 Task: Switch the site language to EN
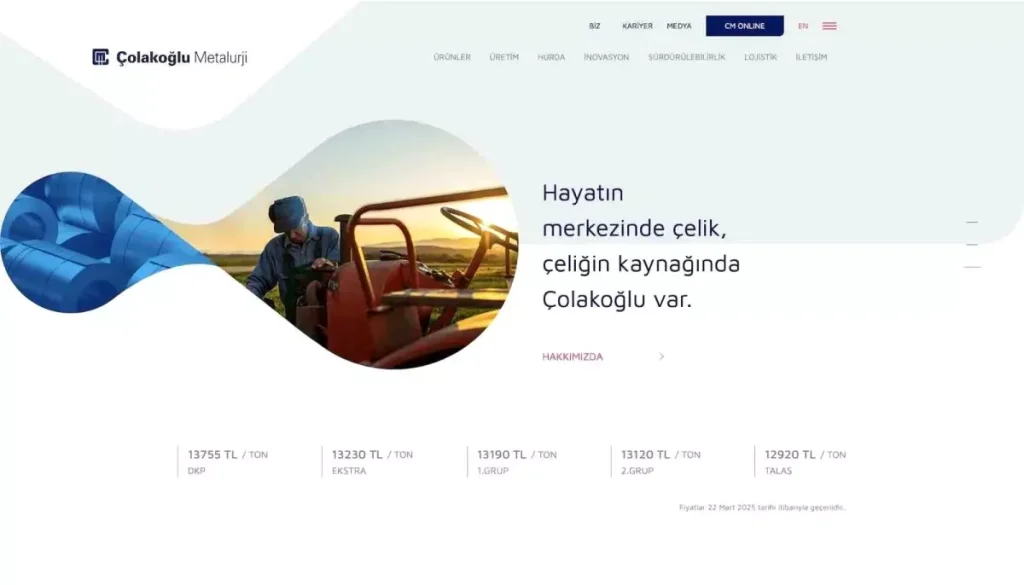[x=804, y=26]
